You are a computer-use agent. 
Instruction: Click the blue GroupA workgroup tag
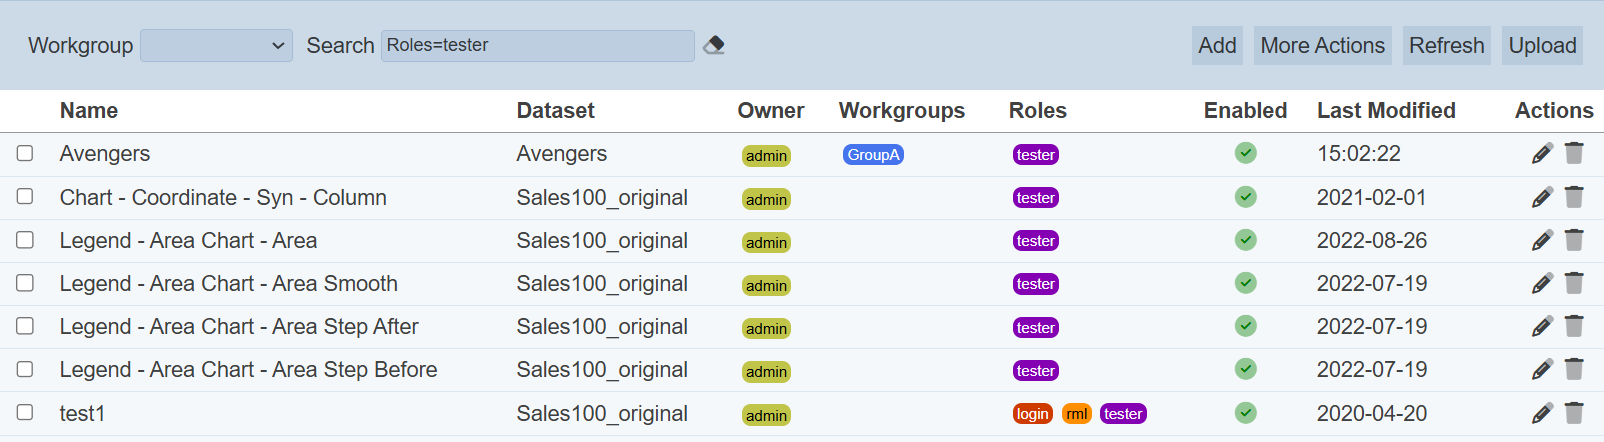pyautogui.click(x=873, y=155)
